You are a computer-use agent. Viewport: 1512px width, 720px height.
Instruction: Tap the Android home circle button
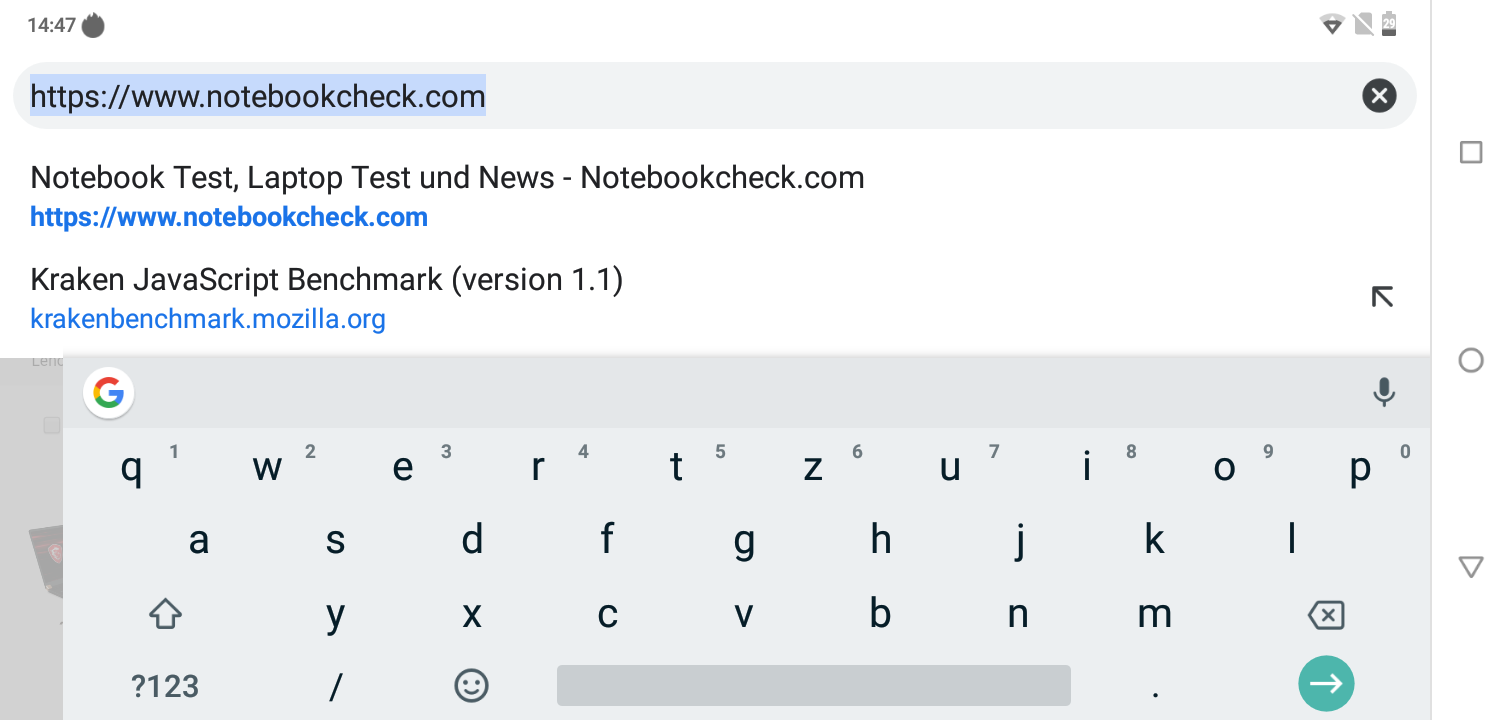1471,360
